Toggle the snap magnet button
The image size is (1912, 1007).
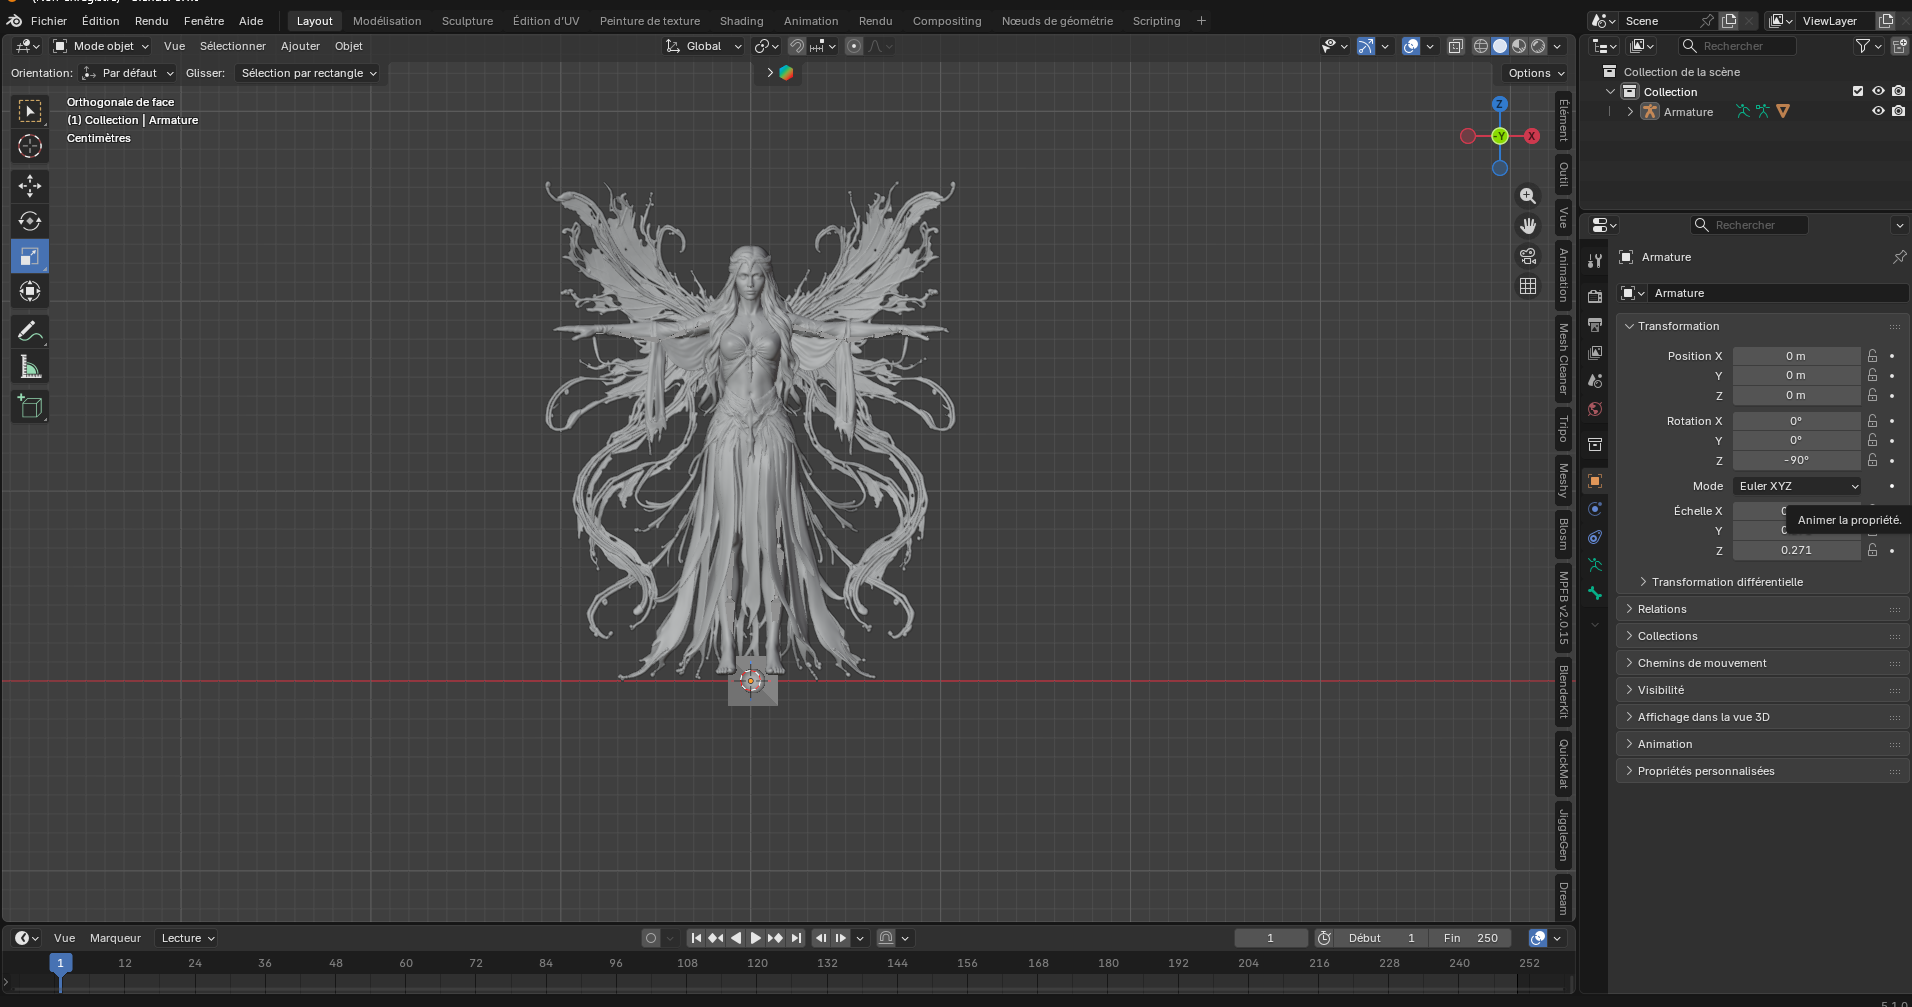tap(797, 46)
